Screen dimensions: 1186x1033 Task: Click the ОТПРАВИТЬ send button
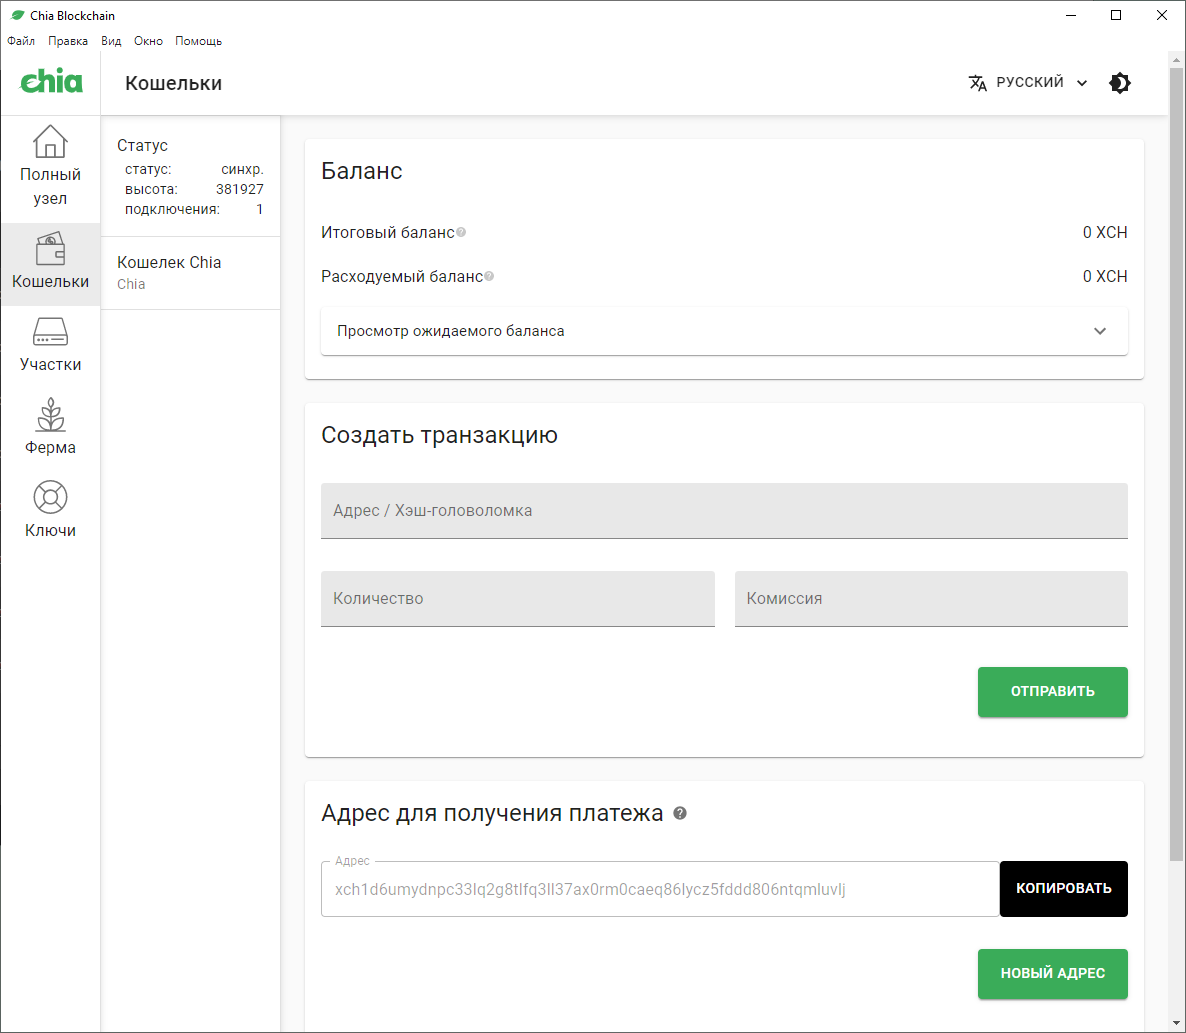pos(1052,691)
